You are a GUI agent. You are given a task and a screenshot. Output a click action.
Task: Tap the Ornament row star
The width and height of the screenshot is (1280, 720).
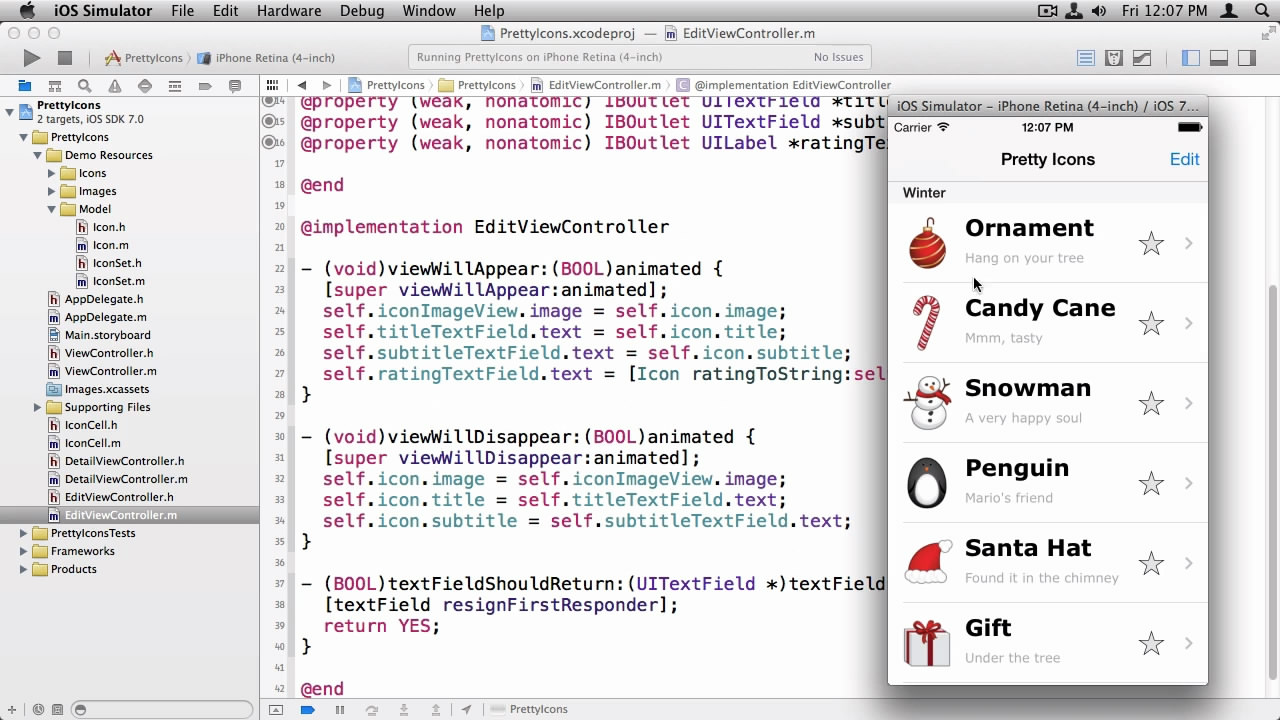click(1151, 243)
